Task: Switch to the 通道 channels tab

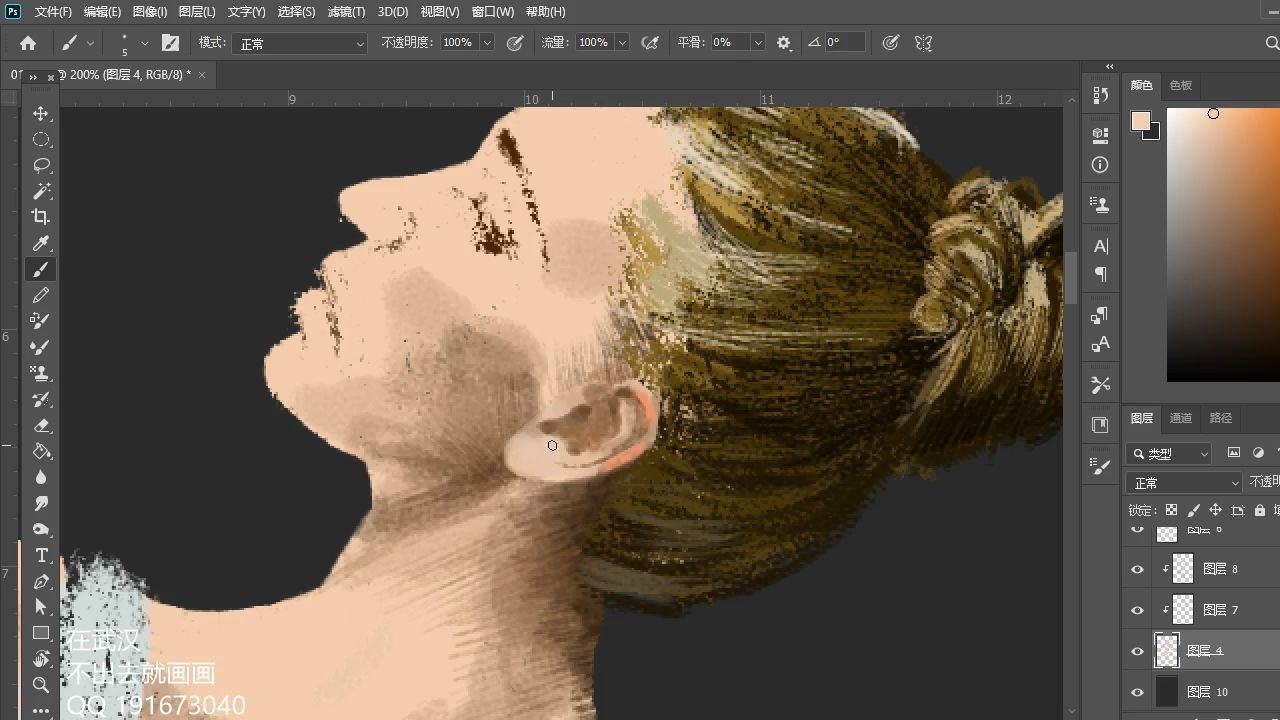Action: pyautogui.click(x=1180, y=418)
